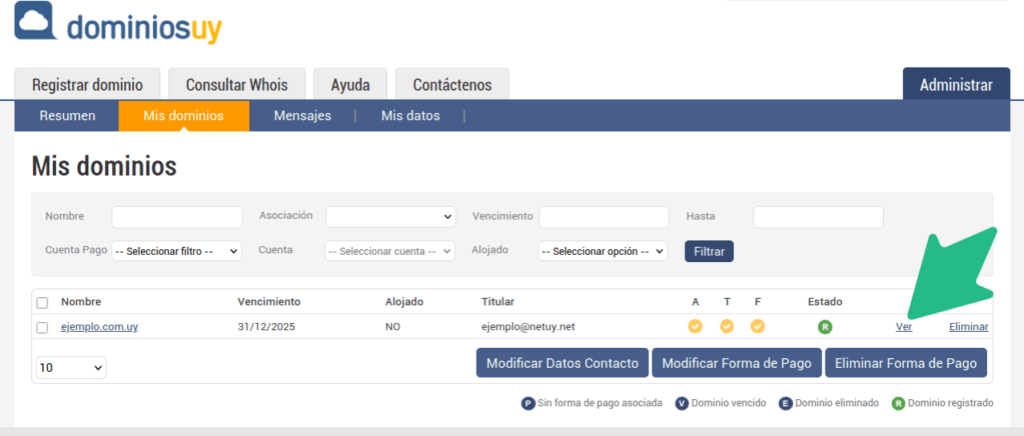Click the A column status check icon
Image resolution: width=1024 pixels, height=436 pixels.
695,326
